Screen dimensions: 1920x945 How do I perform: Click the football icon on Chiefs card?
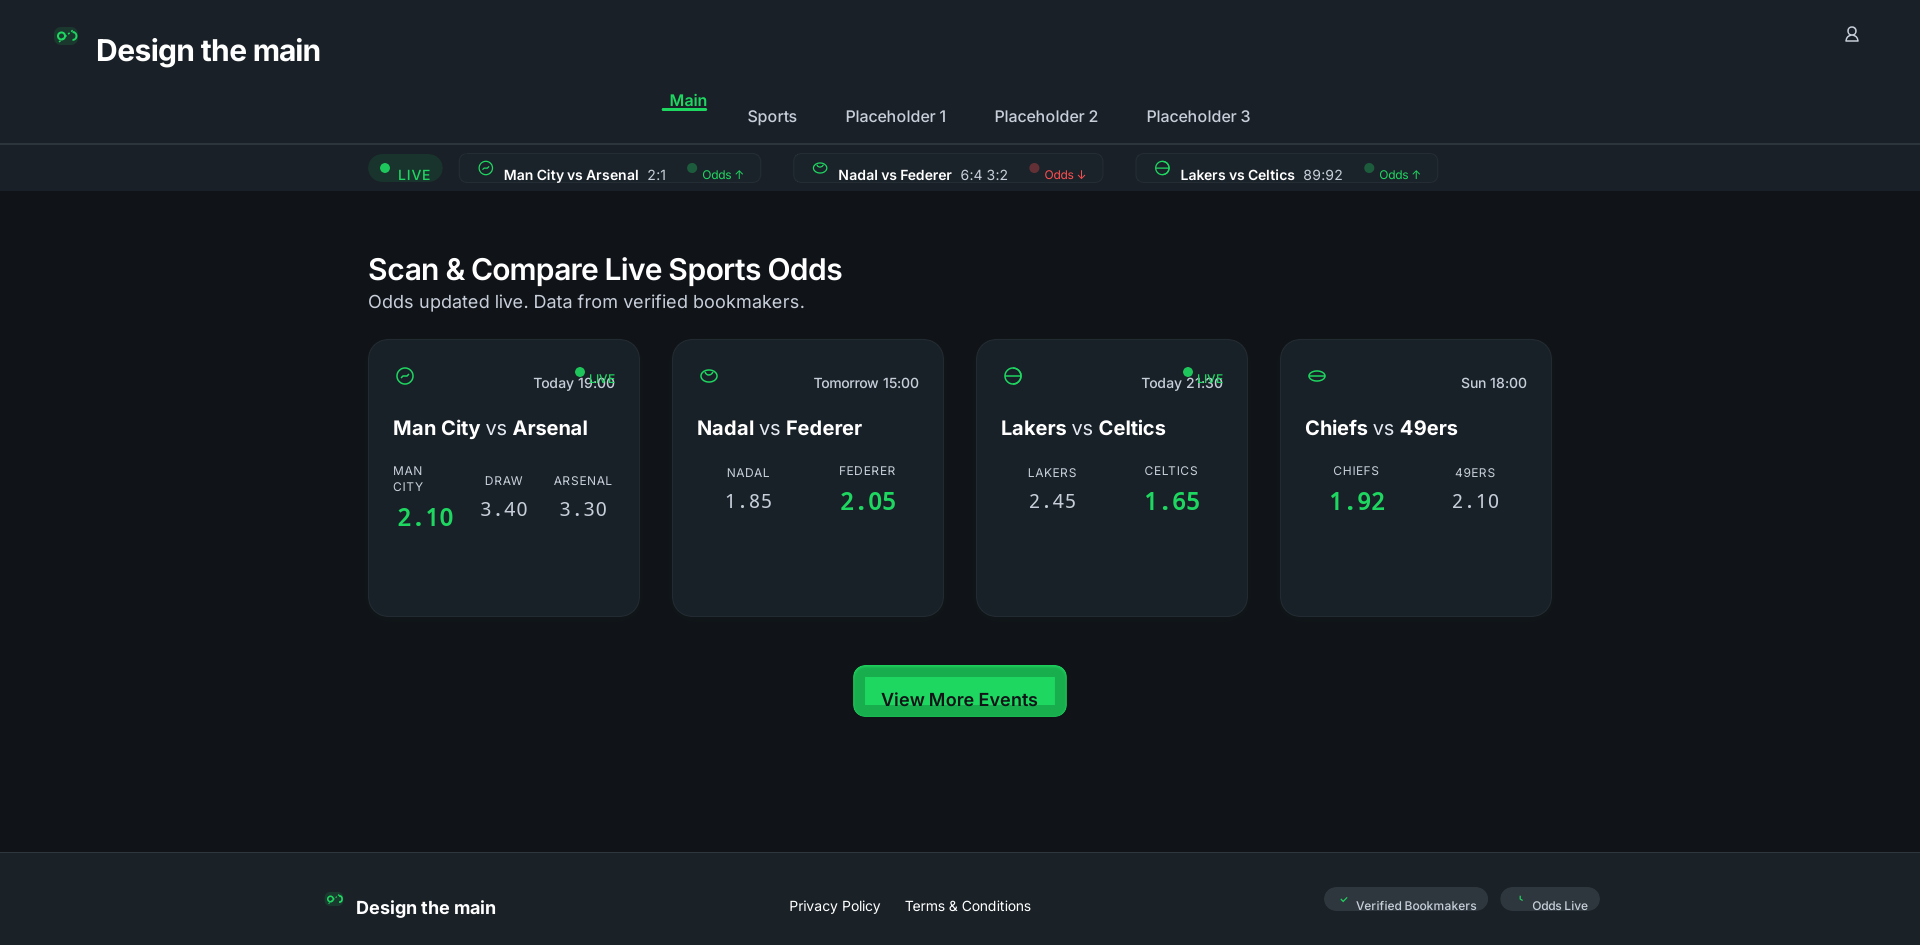click(x=1317, y=376)
